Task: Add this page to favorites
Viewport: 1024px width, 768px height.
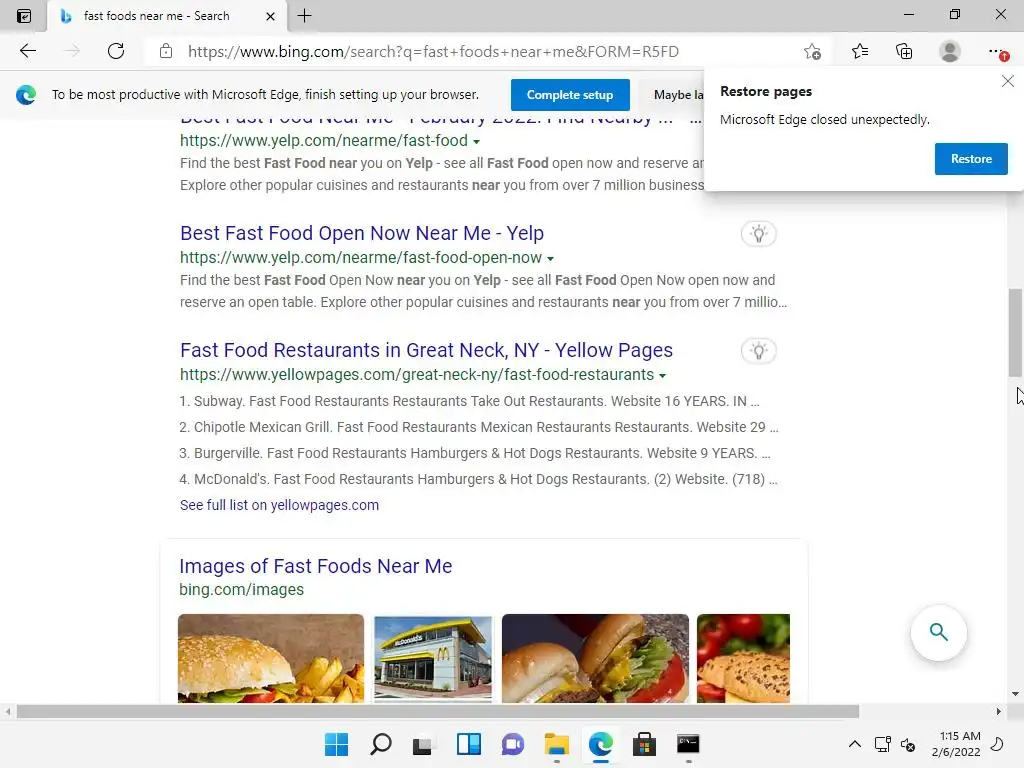Action: click(812, 51)
